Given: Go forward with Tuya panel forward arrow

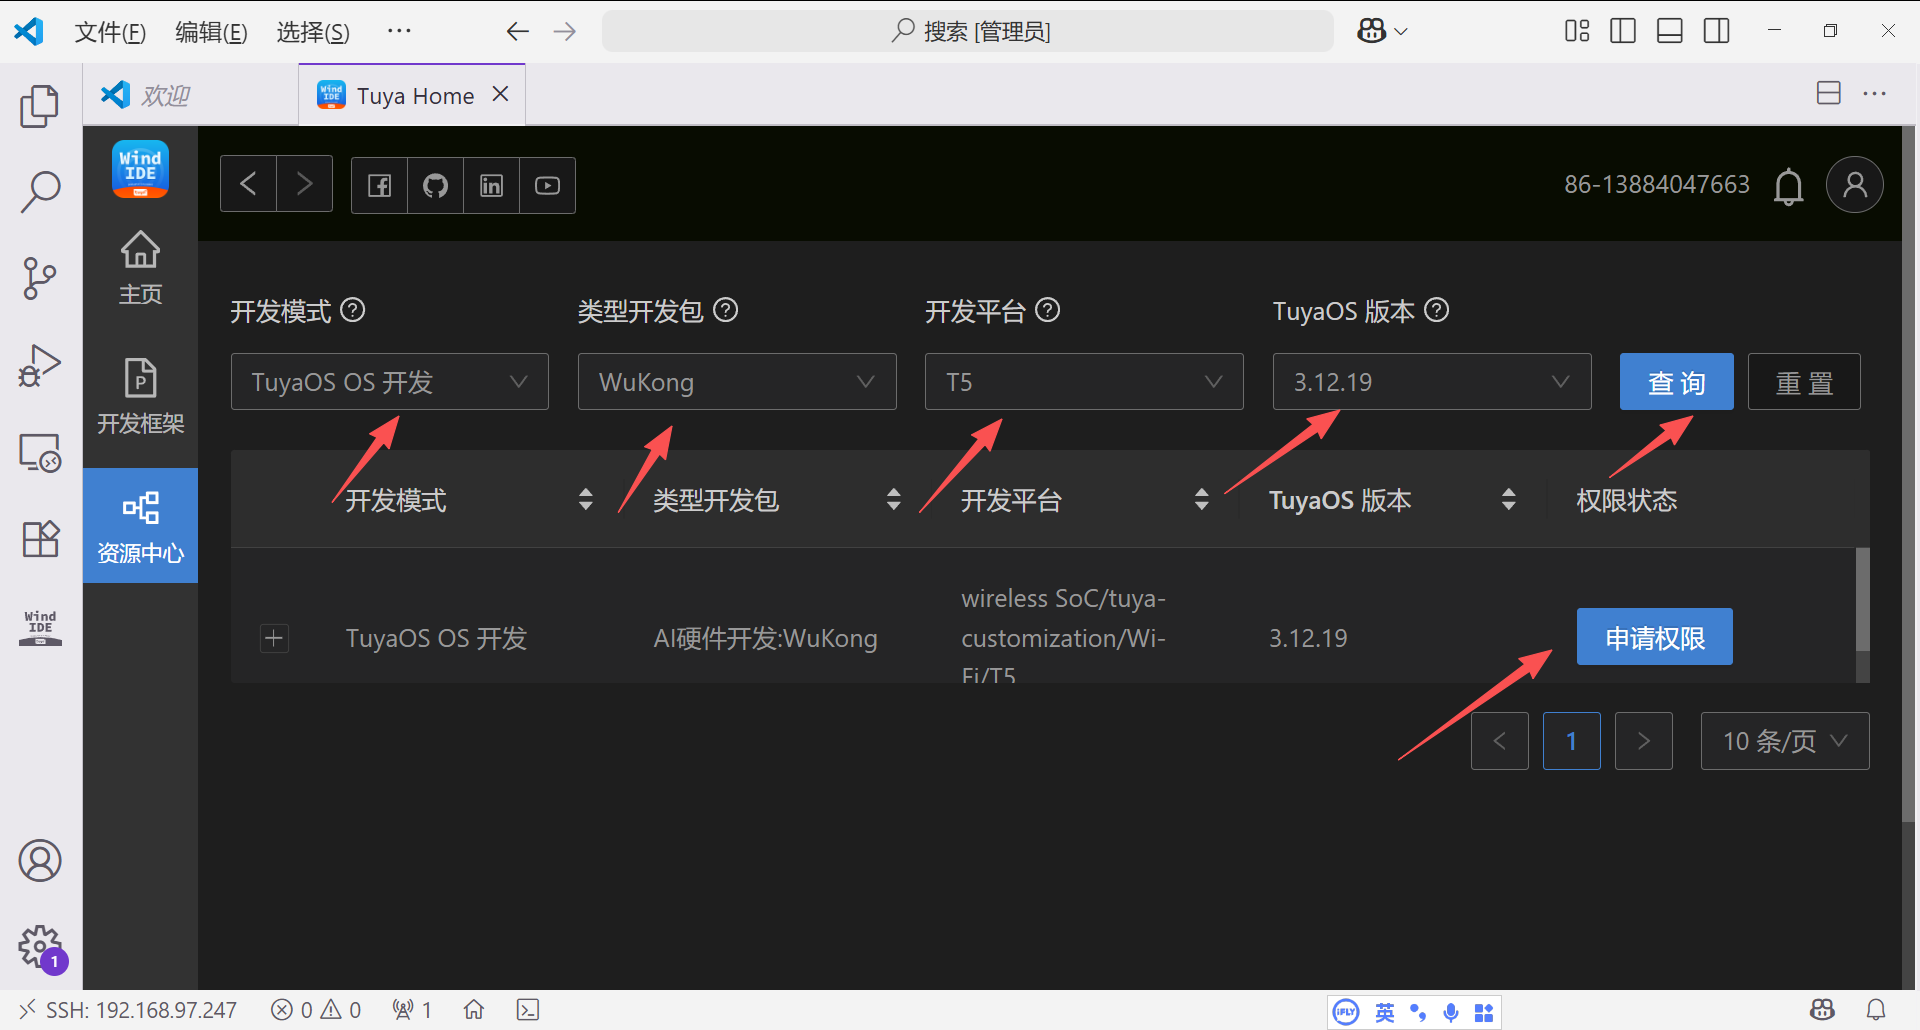Looking at the screenshot, I should click(x=304, y=185).
